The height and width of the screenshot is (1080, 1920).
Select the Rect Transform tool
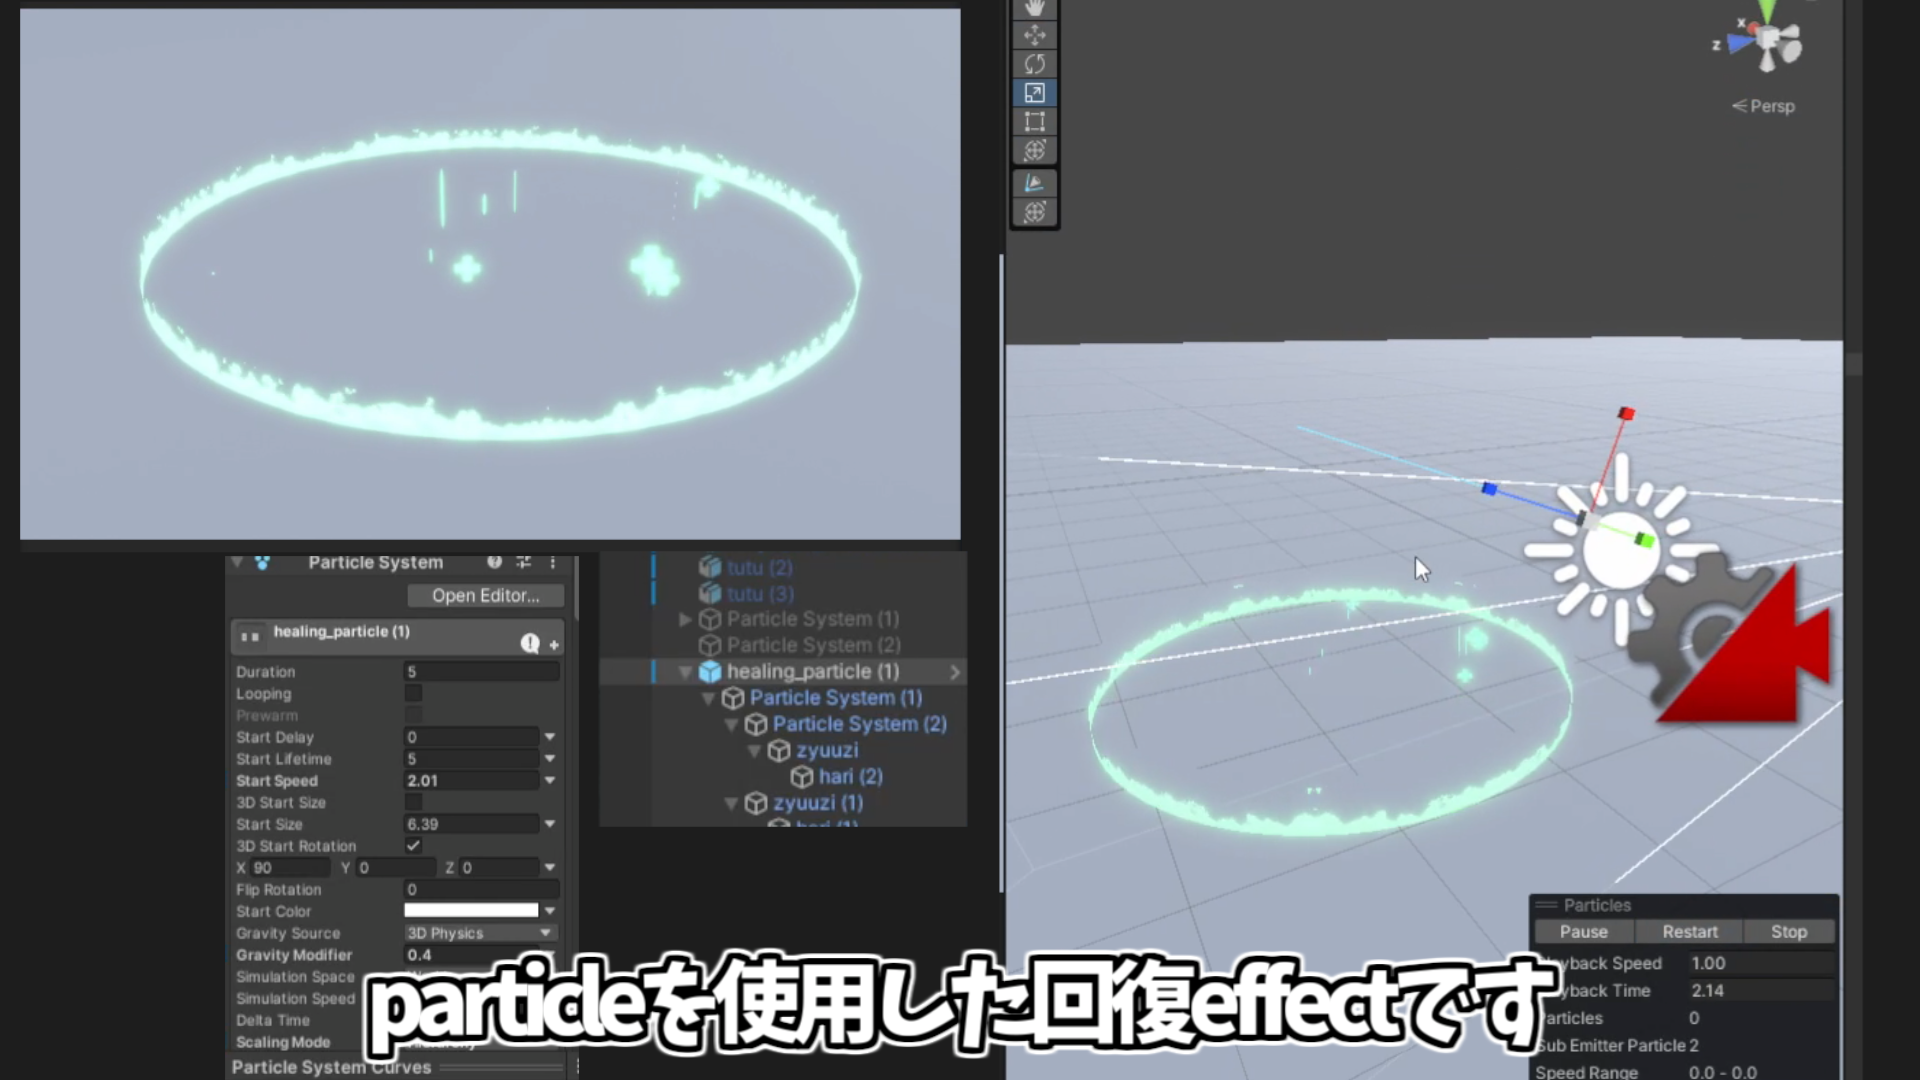[1034, 121]
